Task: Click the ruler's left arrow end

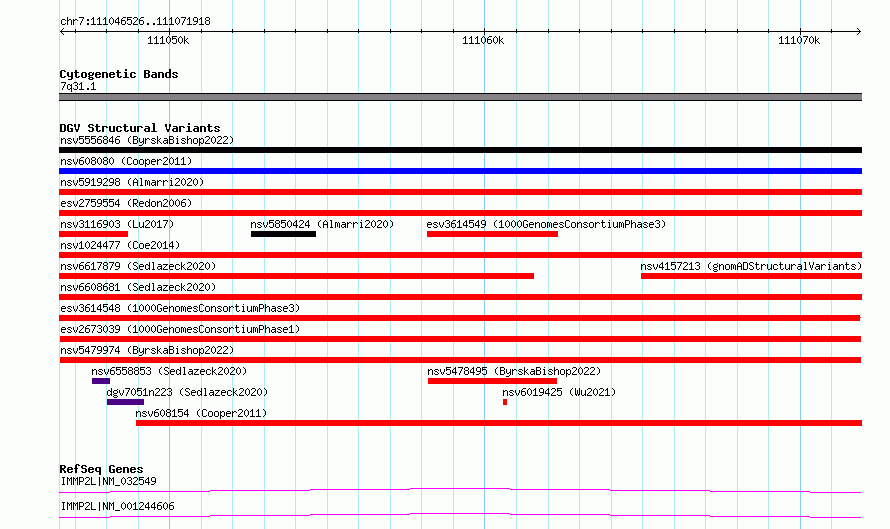Action: point(62,31)
